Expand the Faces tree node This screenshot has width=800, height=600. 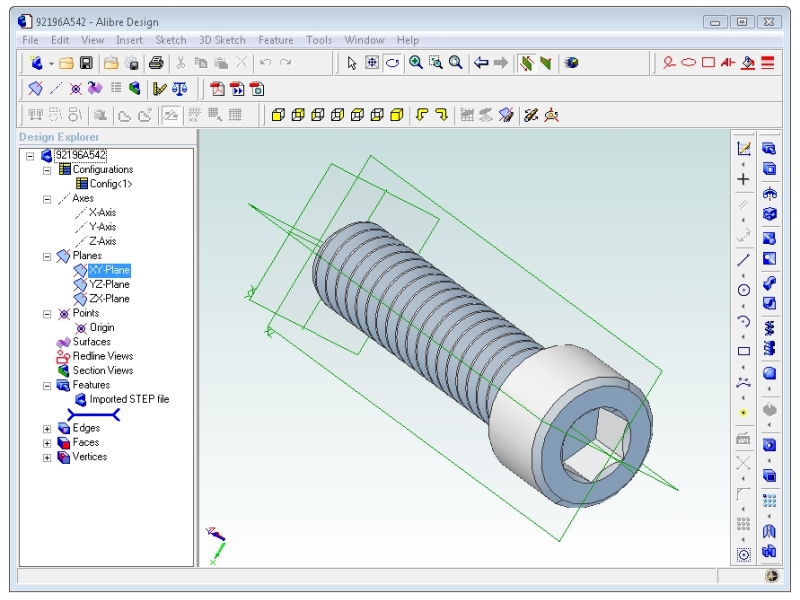tap(47, 443)
